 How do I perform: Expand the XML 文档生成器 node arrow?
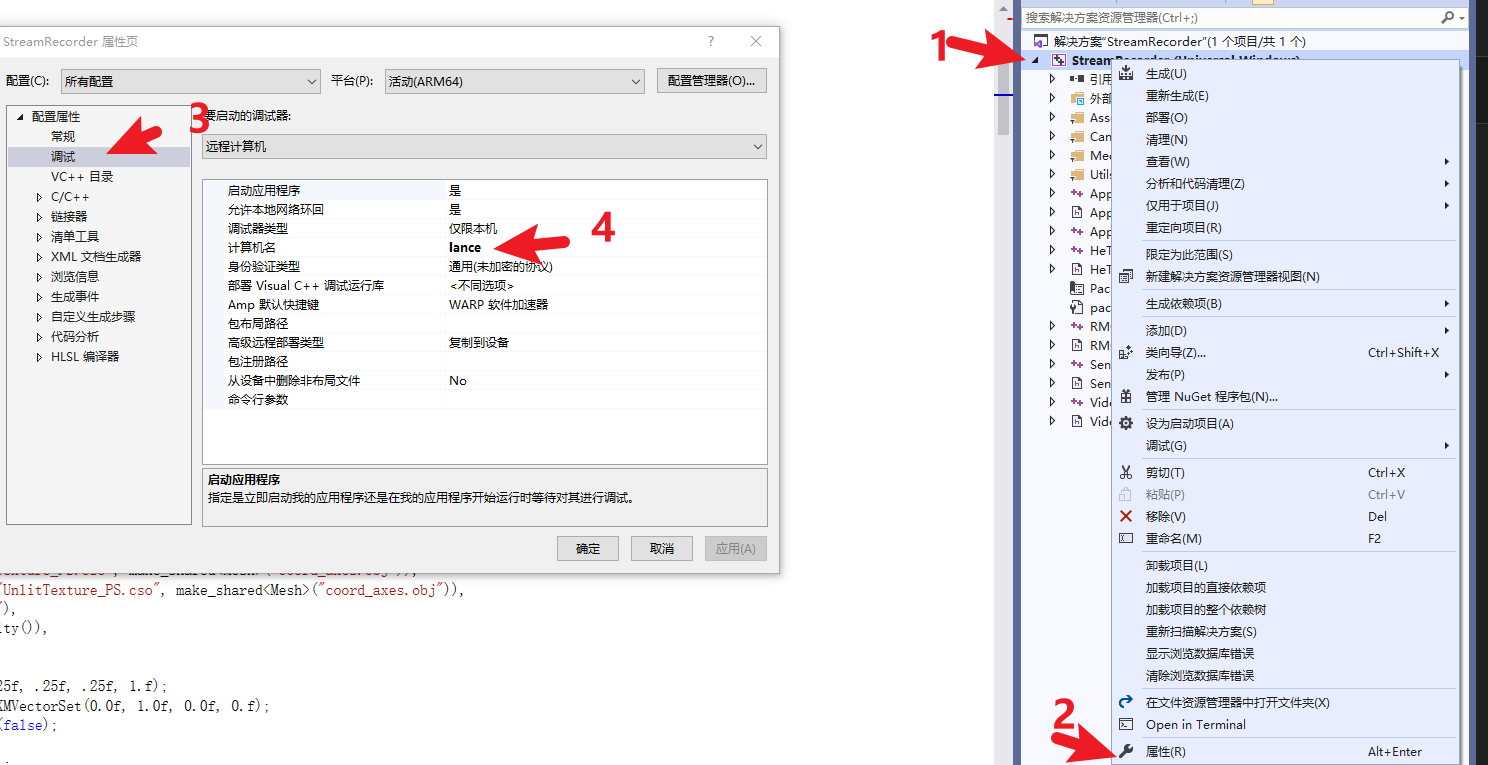(39, 257)
